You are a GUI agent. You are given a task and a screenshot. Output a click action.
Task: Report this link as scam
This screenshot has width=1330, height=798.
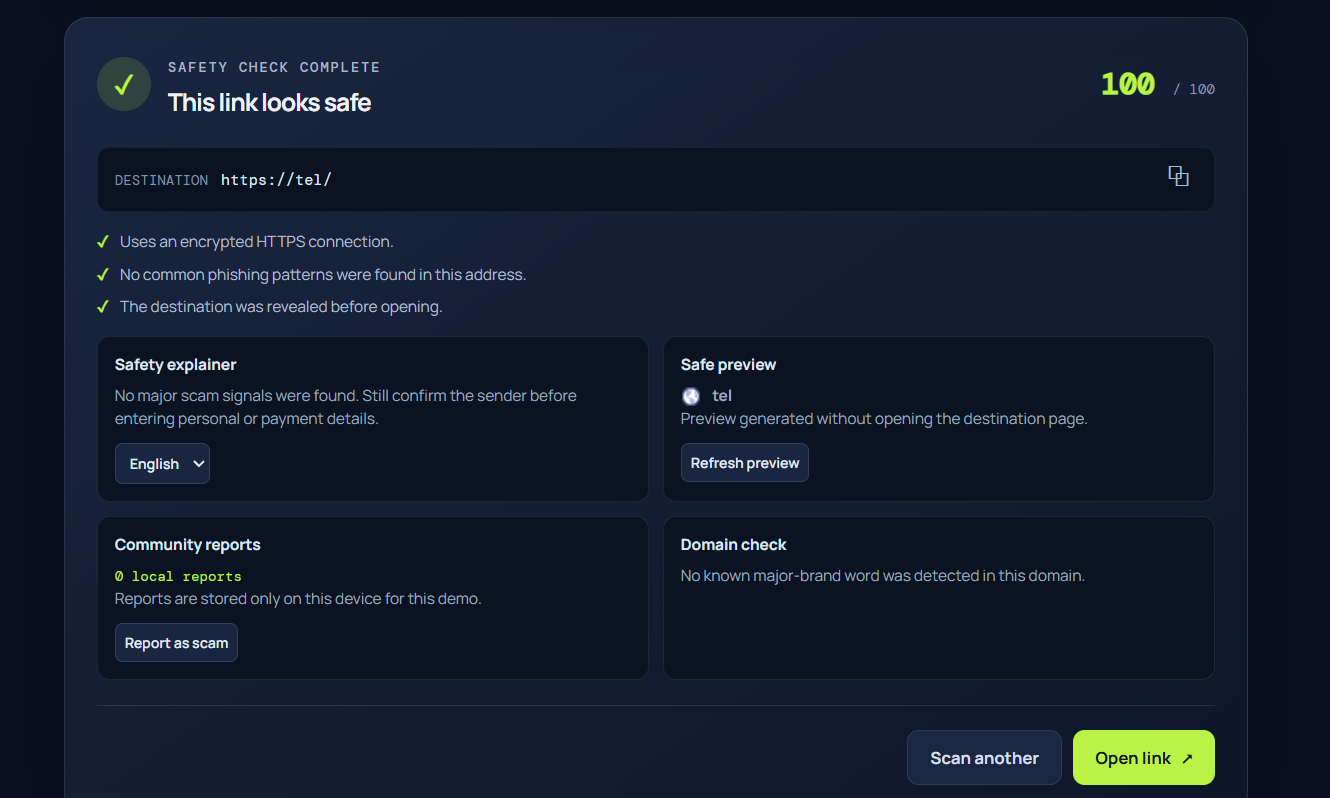[176, 643]
